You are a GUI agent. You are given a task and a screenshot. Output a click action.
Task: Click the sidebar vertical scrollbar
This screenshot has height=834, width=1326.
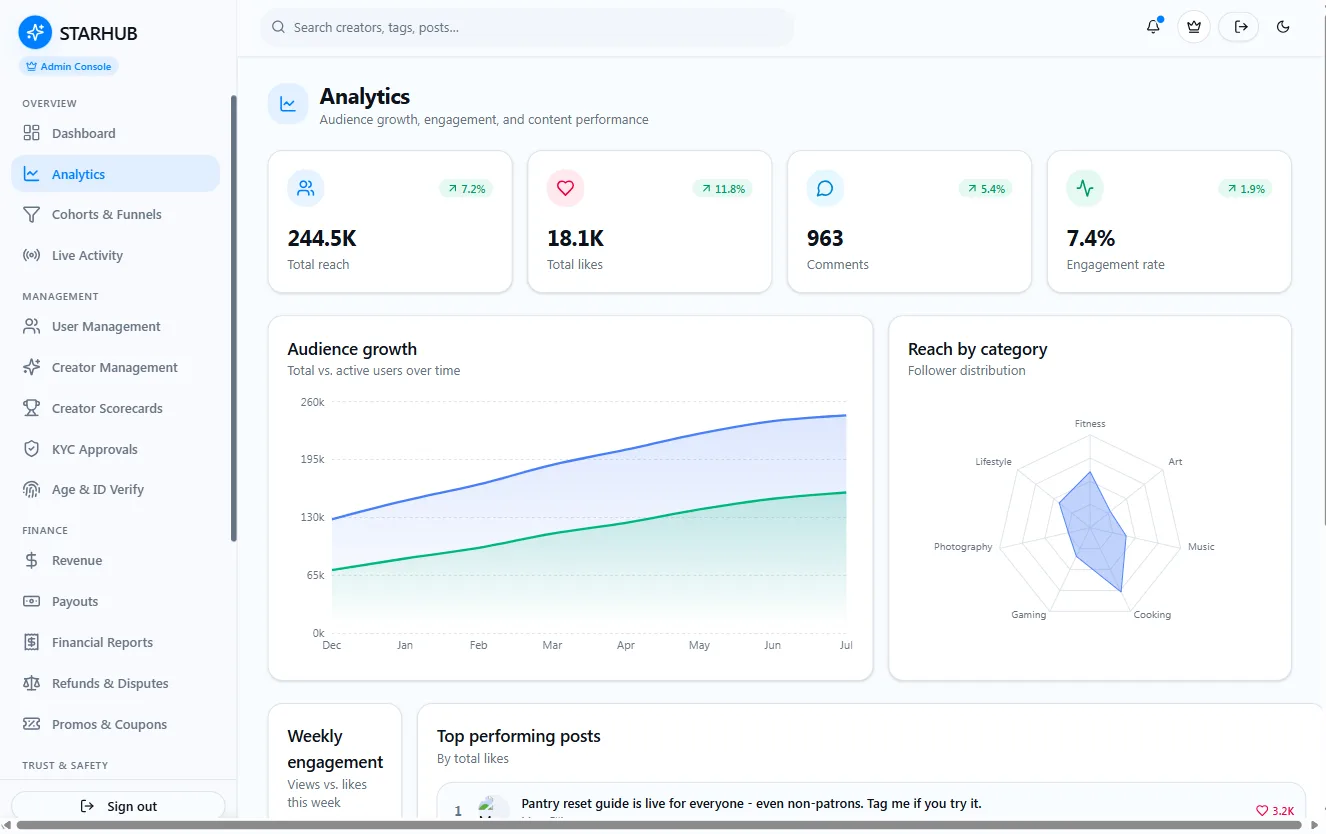tap(234, 318)
